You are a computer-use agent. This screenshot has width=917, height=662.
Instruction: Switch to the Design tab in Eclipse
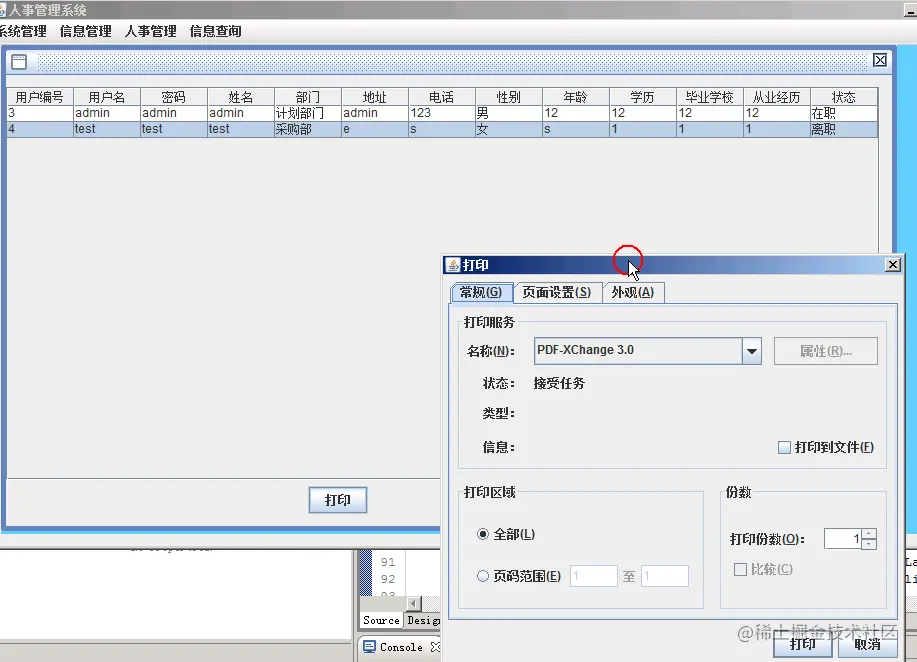tap(424, 619)
